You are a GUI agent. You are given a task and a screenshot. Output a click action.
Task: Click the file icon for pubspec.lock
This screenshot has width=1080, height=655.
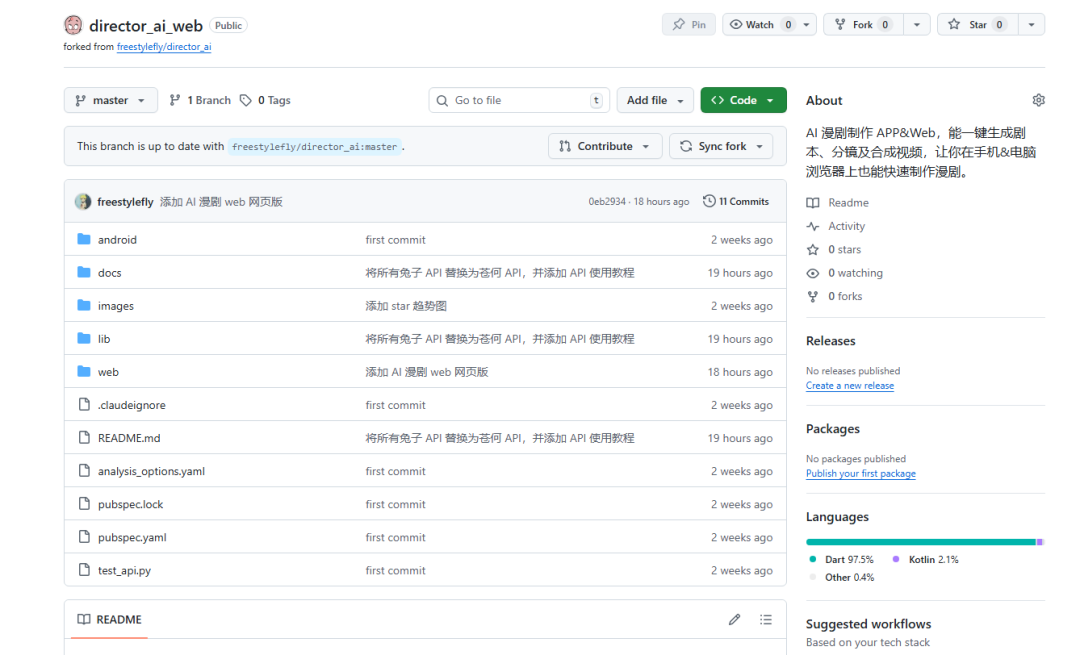point(84,503)
